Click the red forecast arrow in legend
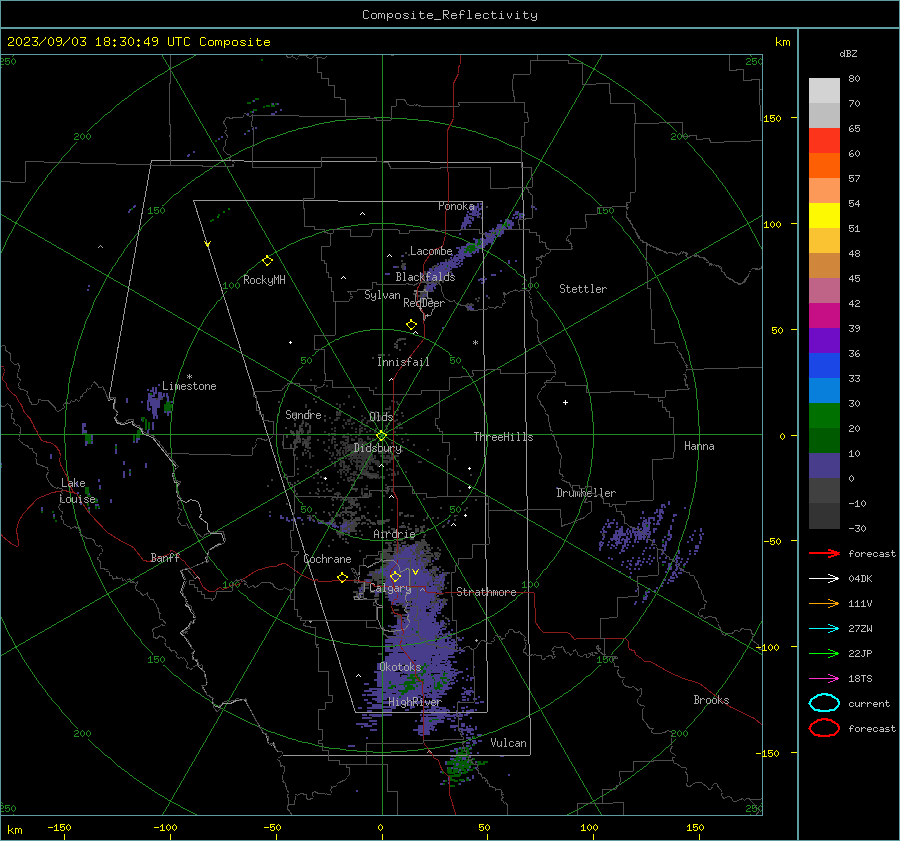Viewport: 900px width, 841px height. click(x=824, y=553)
